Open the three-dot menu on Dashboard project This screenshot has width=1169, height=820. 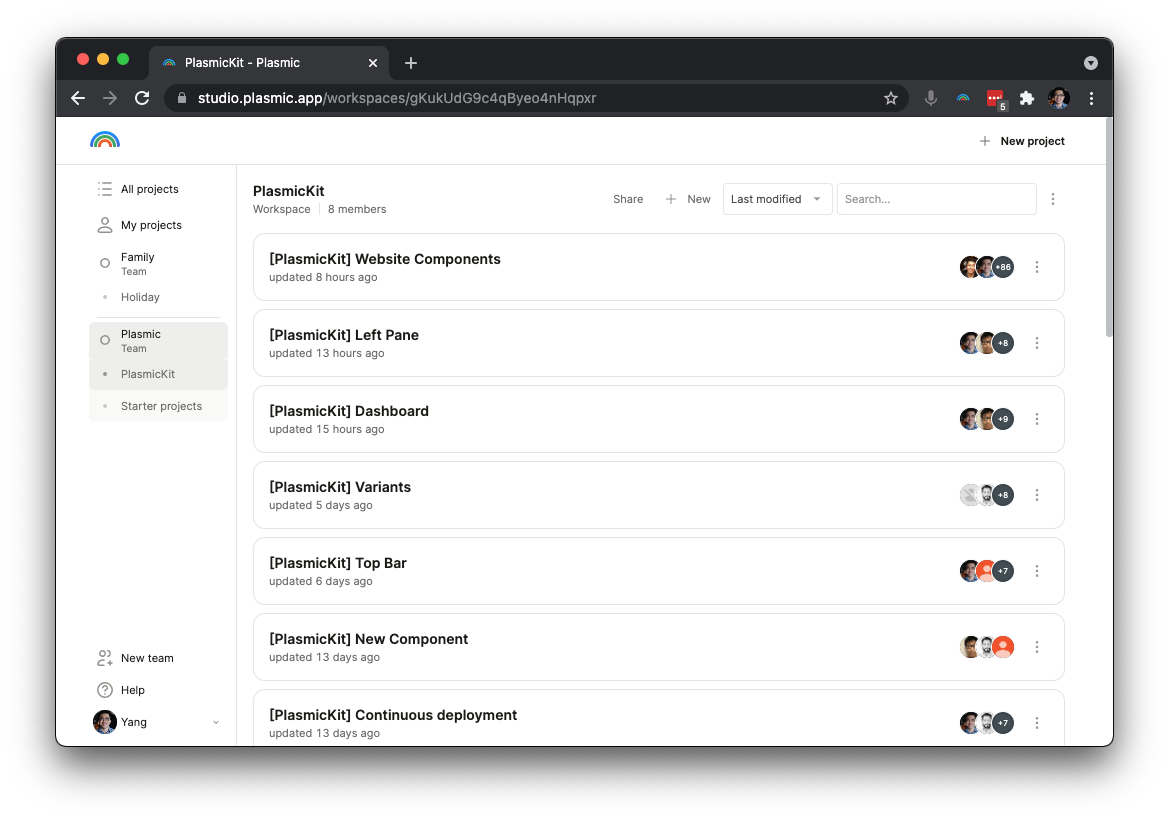[1037, 419]
